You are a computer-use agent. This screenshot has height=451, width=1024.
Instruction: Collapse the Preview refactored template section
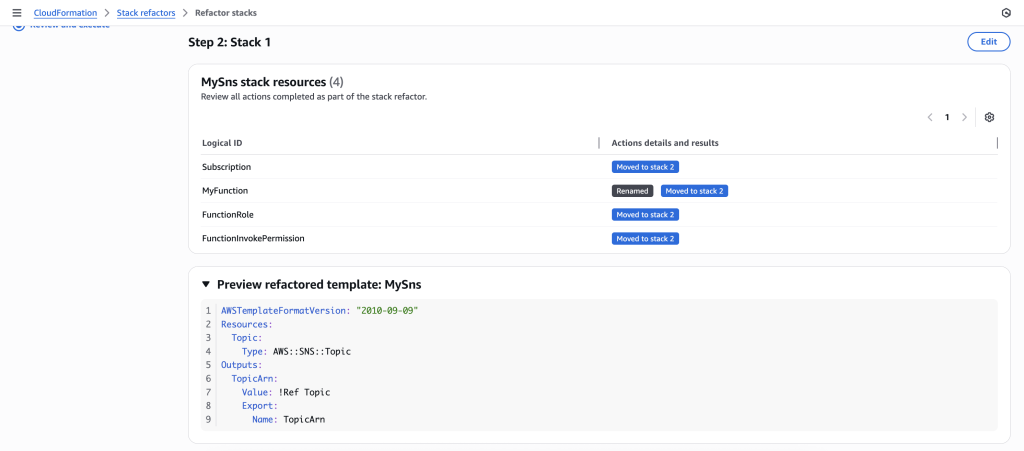click(x=206, y=285)
